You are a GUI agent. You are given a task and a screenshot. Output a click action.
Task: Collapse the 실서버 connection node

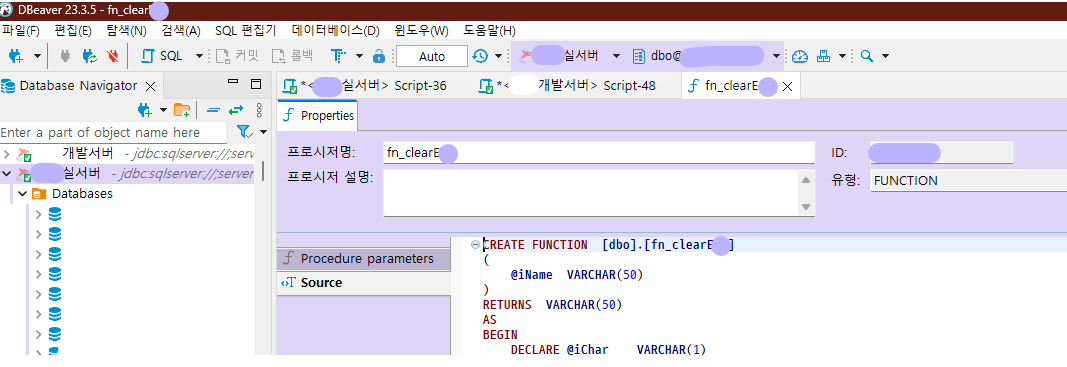coord(6,174)
